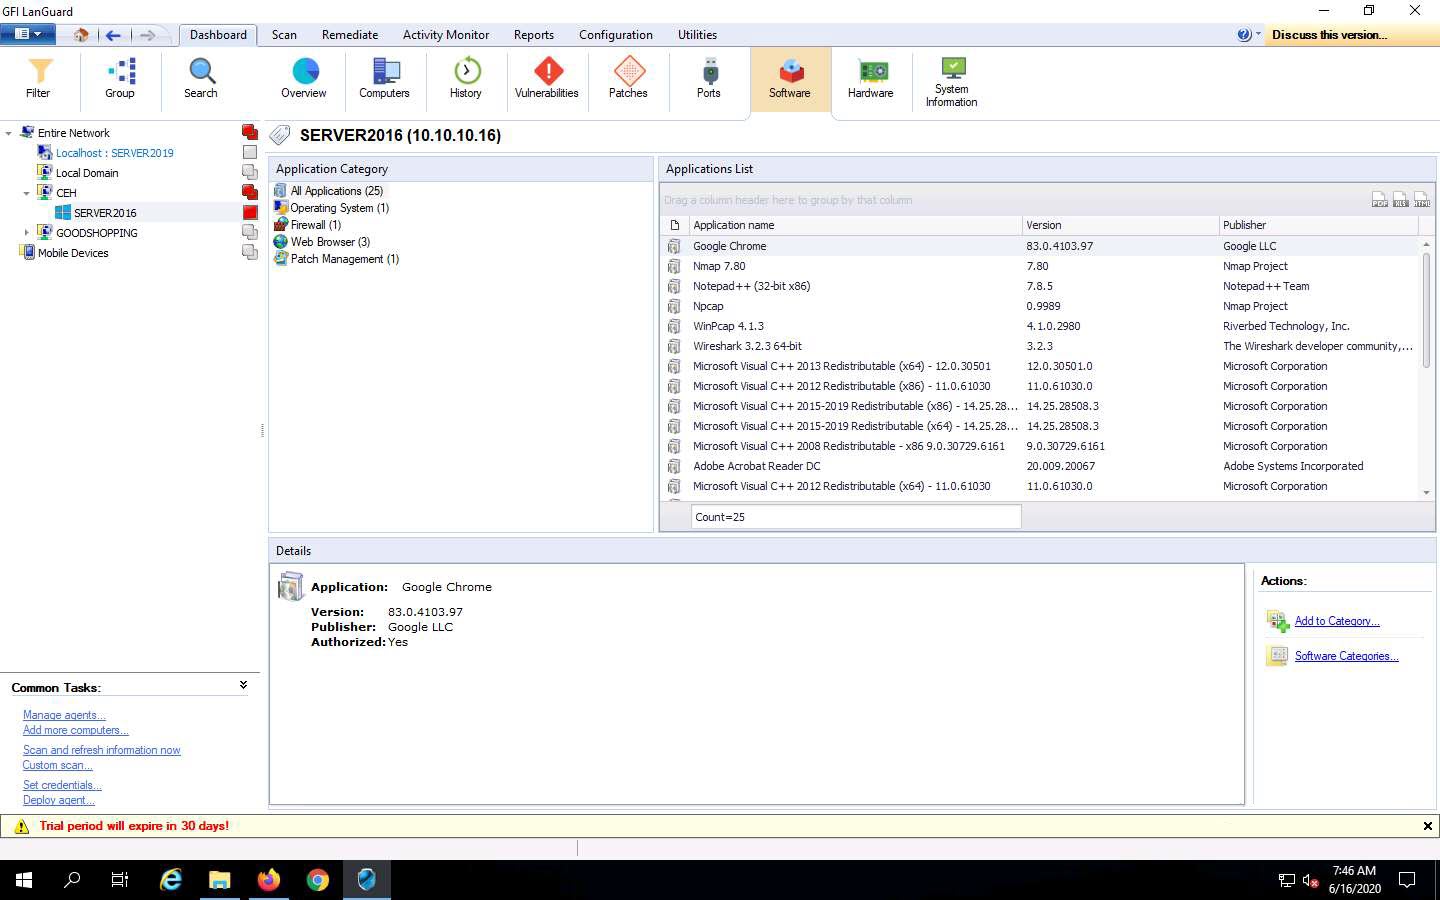1440x900 pixels.
Task: Collapse the CEH tree node
Action: pyautogui.click(x=27, y=193)
